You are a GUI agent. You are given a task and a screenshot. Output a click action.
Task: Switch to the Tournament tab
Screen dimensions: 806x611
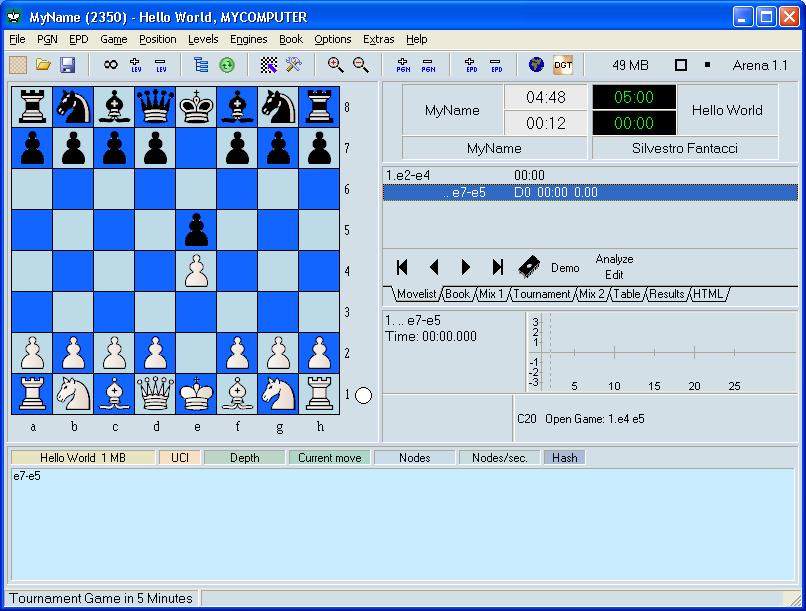542,294
